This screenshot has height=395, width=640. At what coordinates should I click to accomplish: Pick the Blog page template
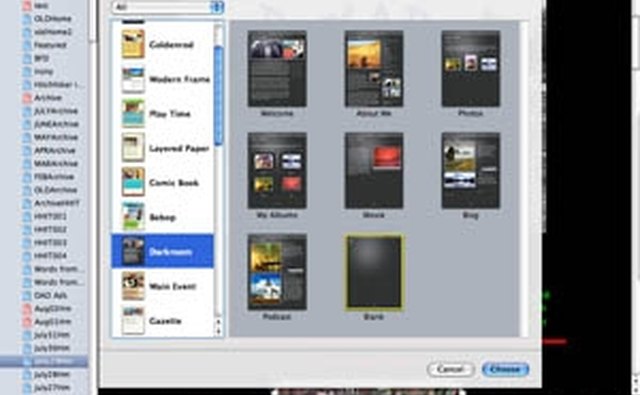tap(471, 171)
